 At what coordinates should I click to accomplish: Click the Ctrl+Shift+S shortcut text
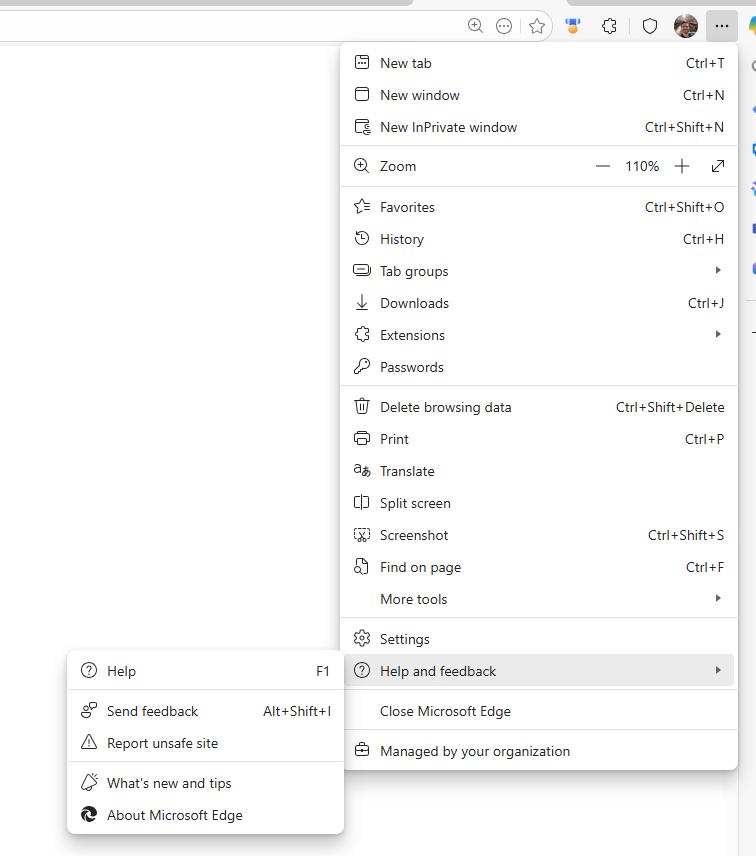click(x=686, y=535)
